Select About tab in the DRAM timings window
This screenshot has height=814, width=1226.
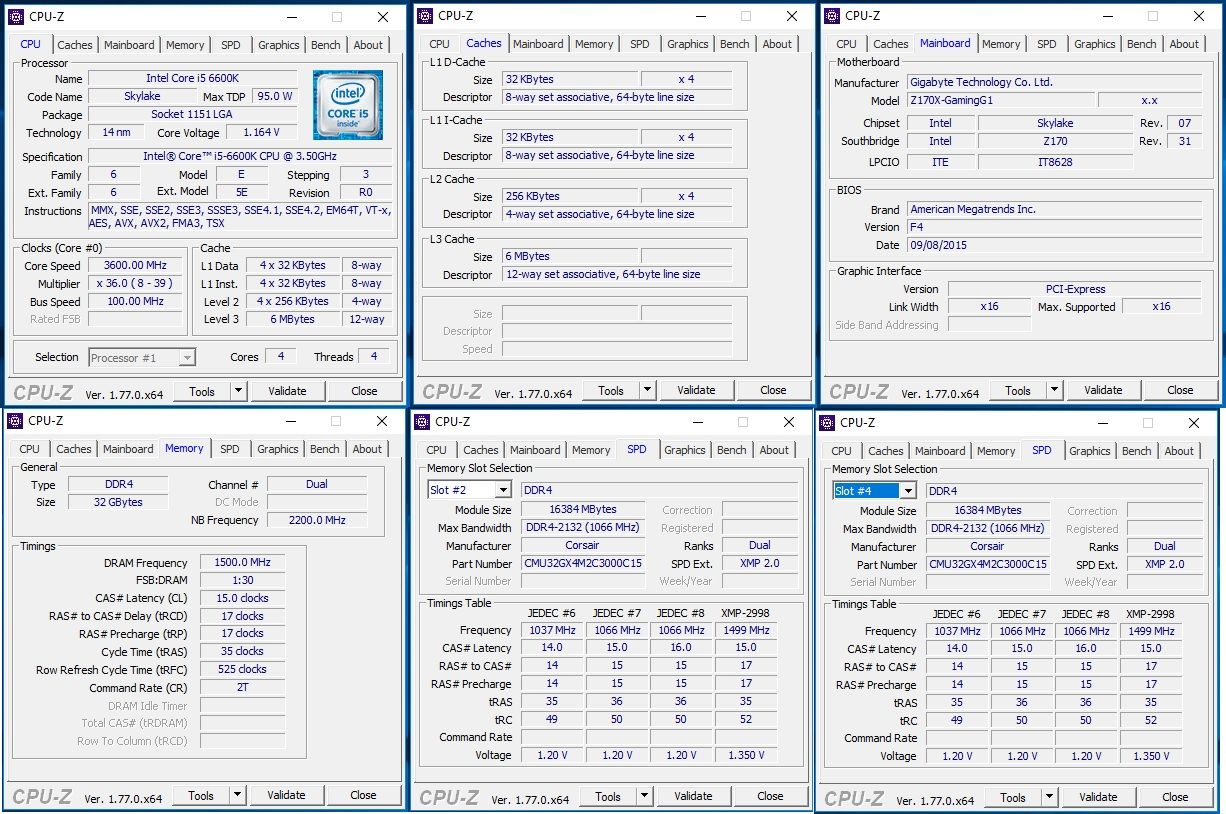click(x=367, y=449)
